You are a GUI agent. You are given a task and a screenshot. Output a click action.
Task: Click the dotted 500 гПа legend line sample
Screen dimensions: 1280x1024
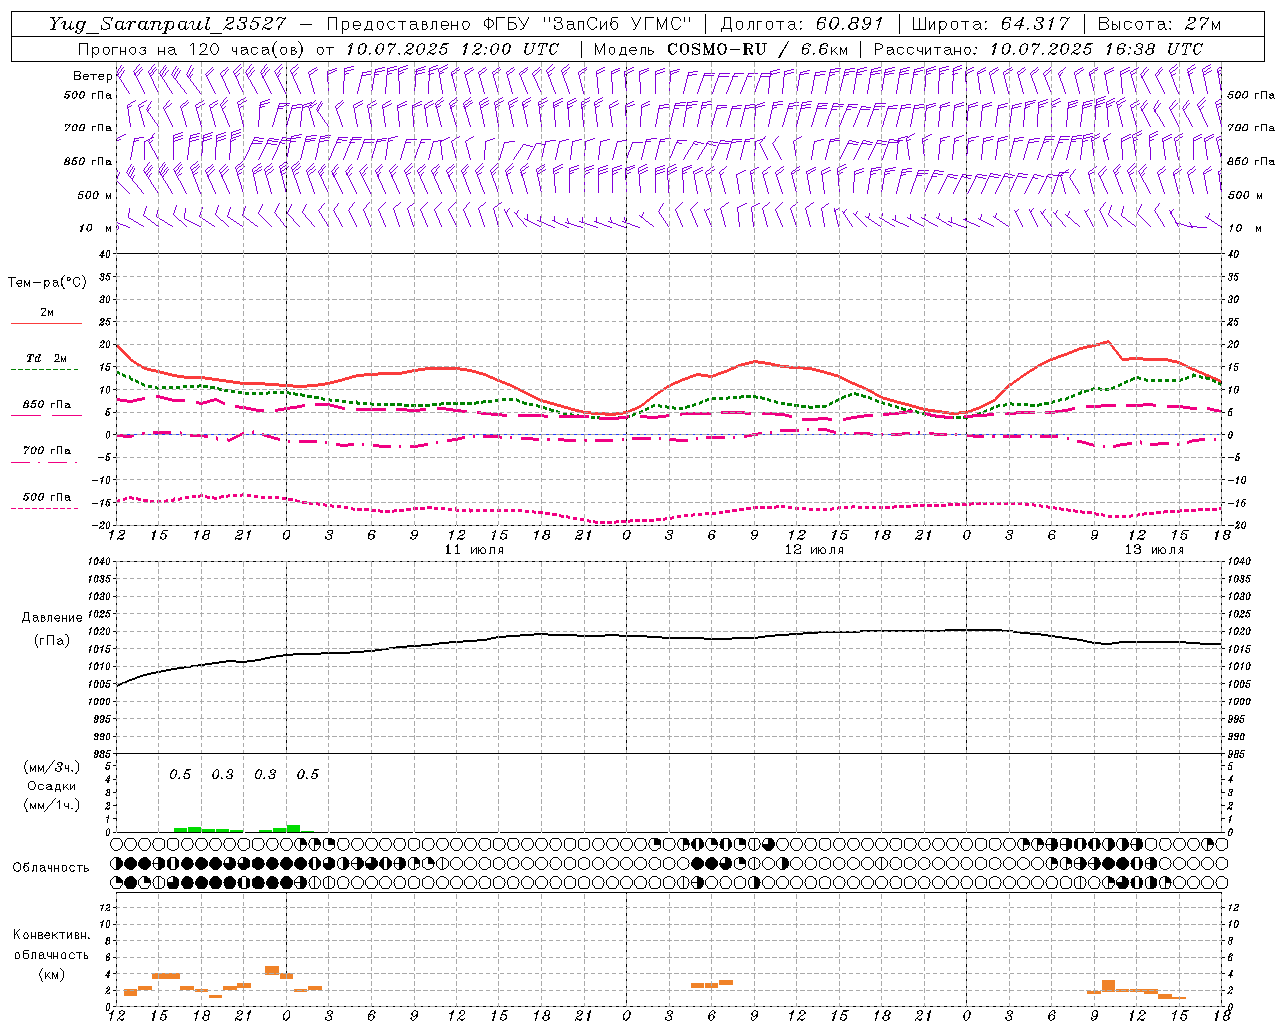(45, 509)
